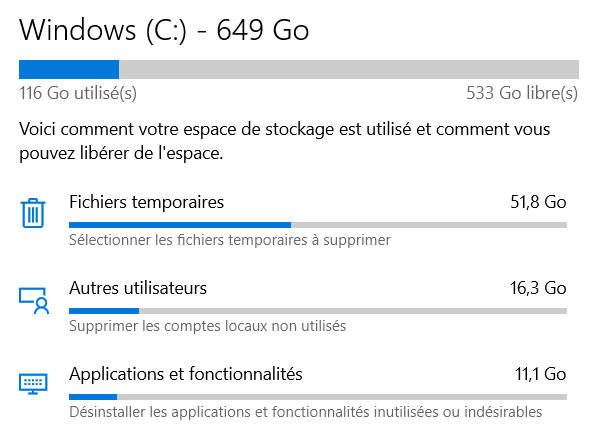
Task: Click the 16,3 Go size value
Action: click(538, 288)
